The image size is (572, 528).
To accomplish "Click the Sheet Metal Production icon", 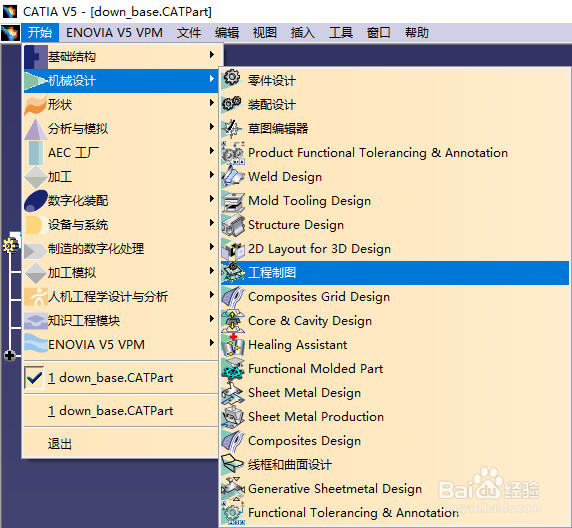I will click(233, 417).
